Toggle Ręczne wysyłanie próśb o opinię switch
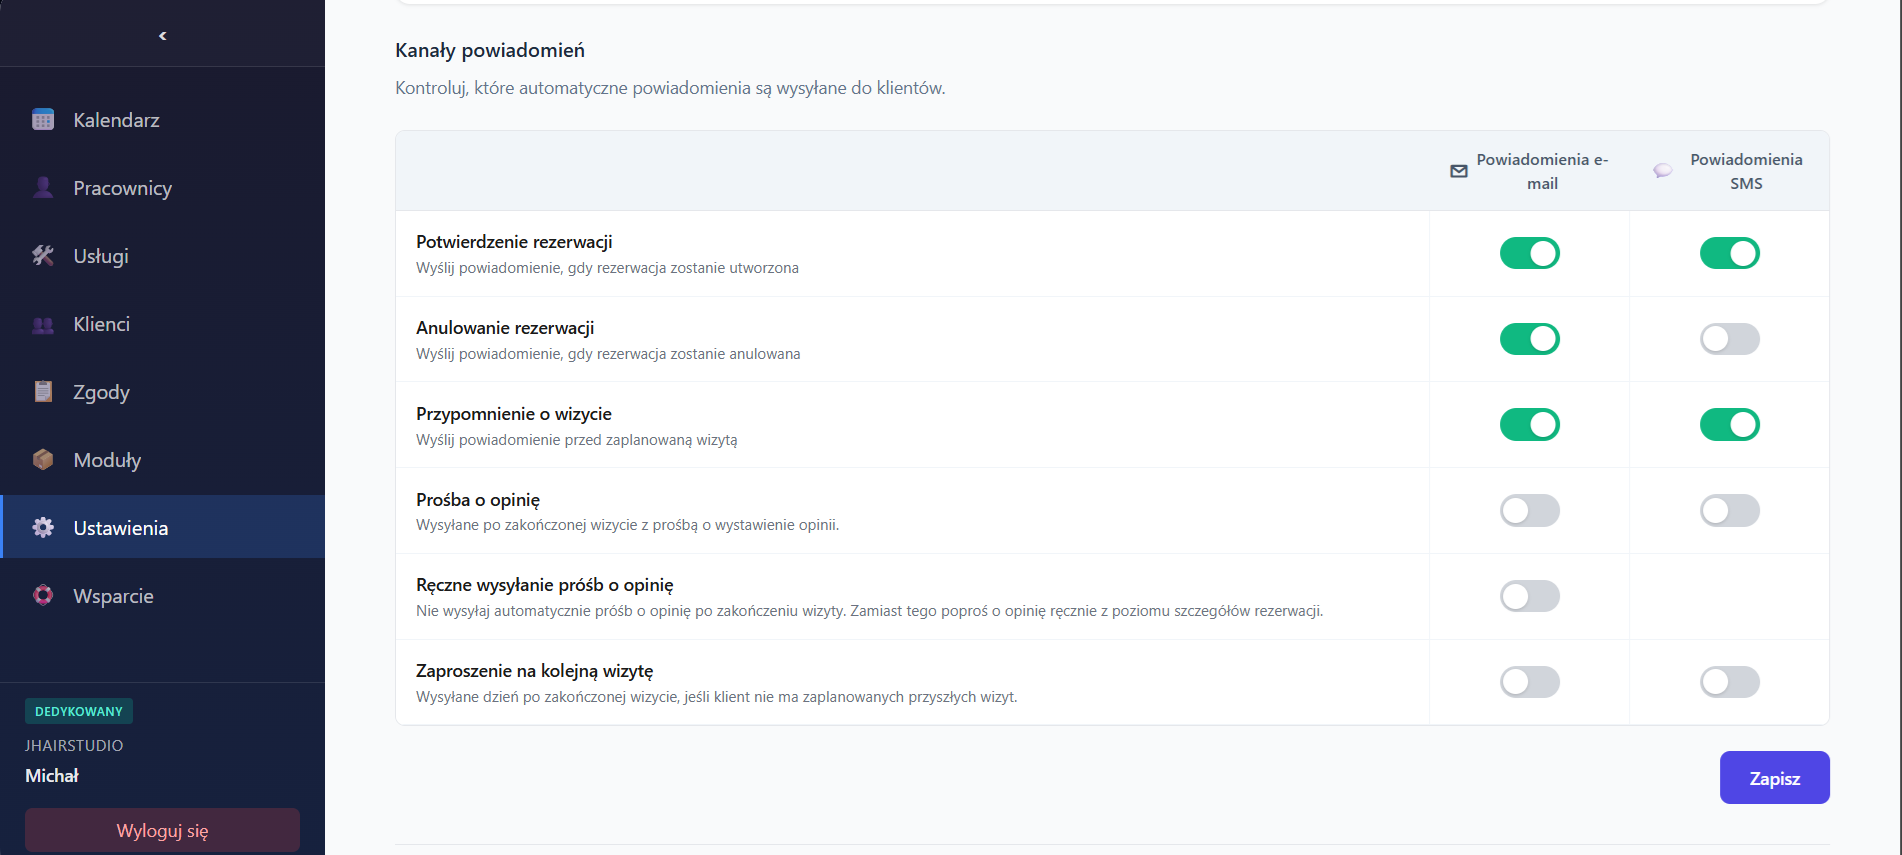The height and width of the screenshot is (855, 1902). (1529, 597)
